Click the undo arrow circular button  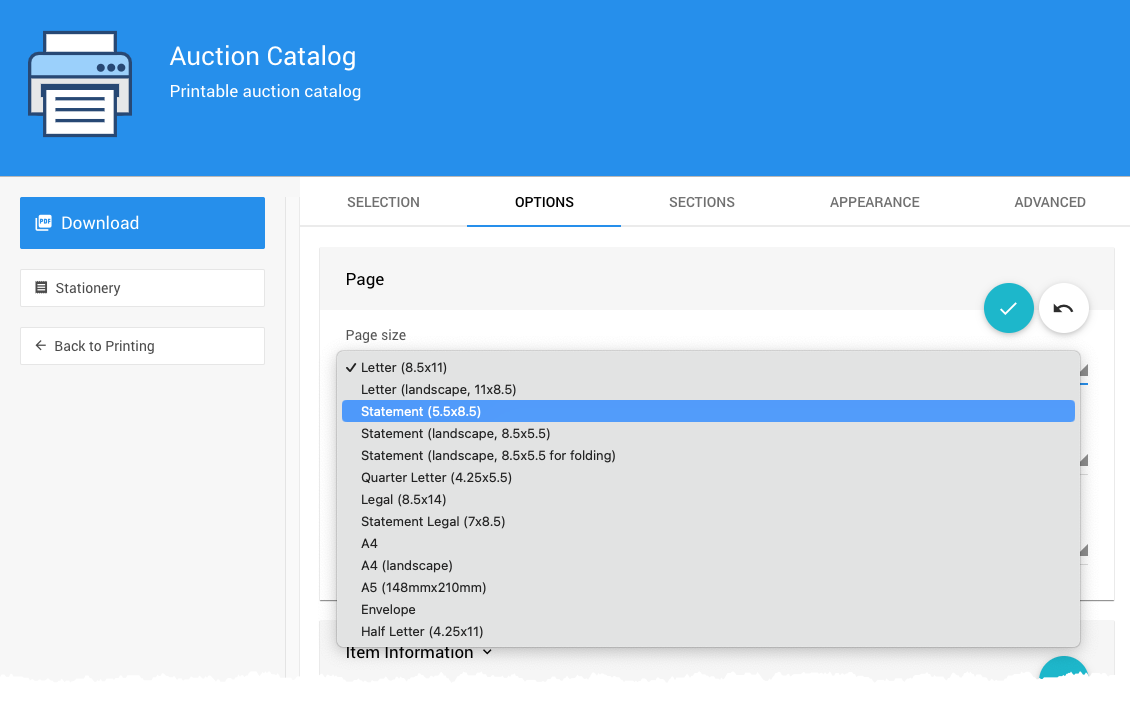tap(1063, 308)
